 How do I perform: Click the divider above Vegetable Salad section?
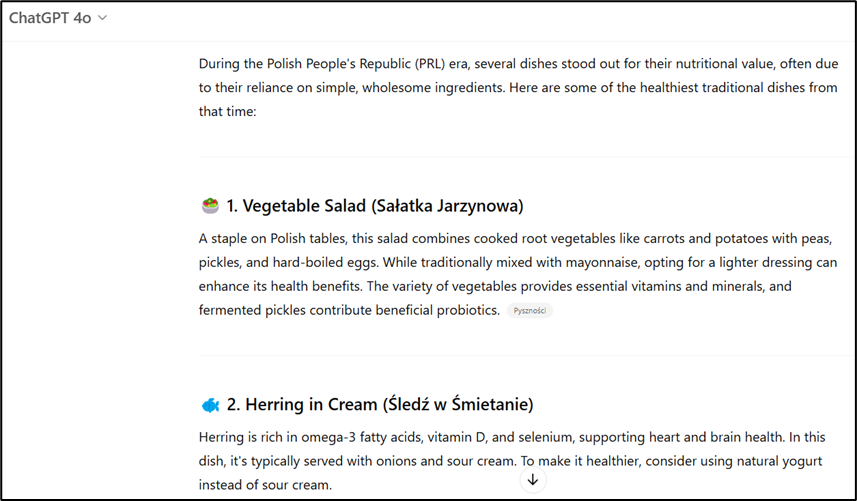[526, 157]
